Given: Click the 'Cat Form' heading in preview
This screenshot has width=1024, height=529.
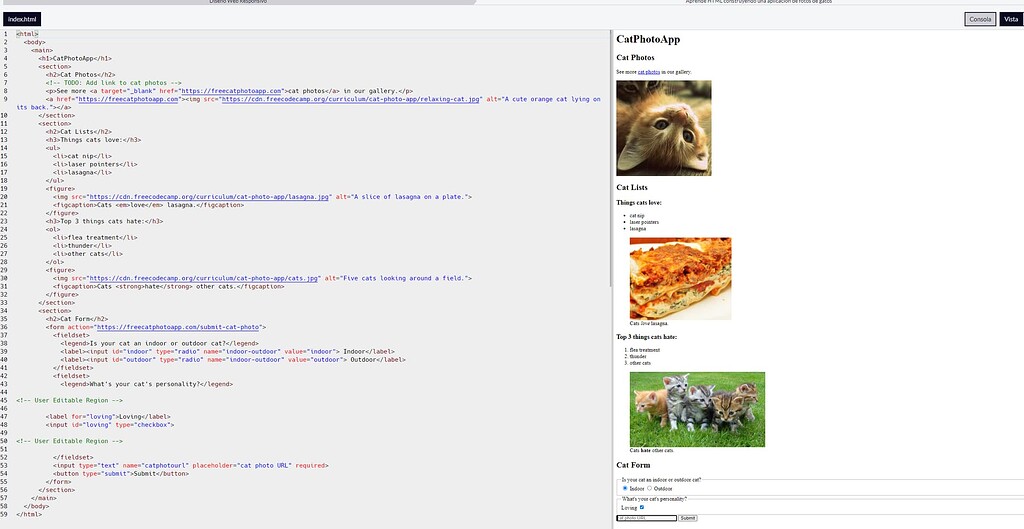Looking at the screenshot, I should (x=633, y=465).
